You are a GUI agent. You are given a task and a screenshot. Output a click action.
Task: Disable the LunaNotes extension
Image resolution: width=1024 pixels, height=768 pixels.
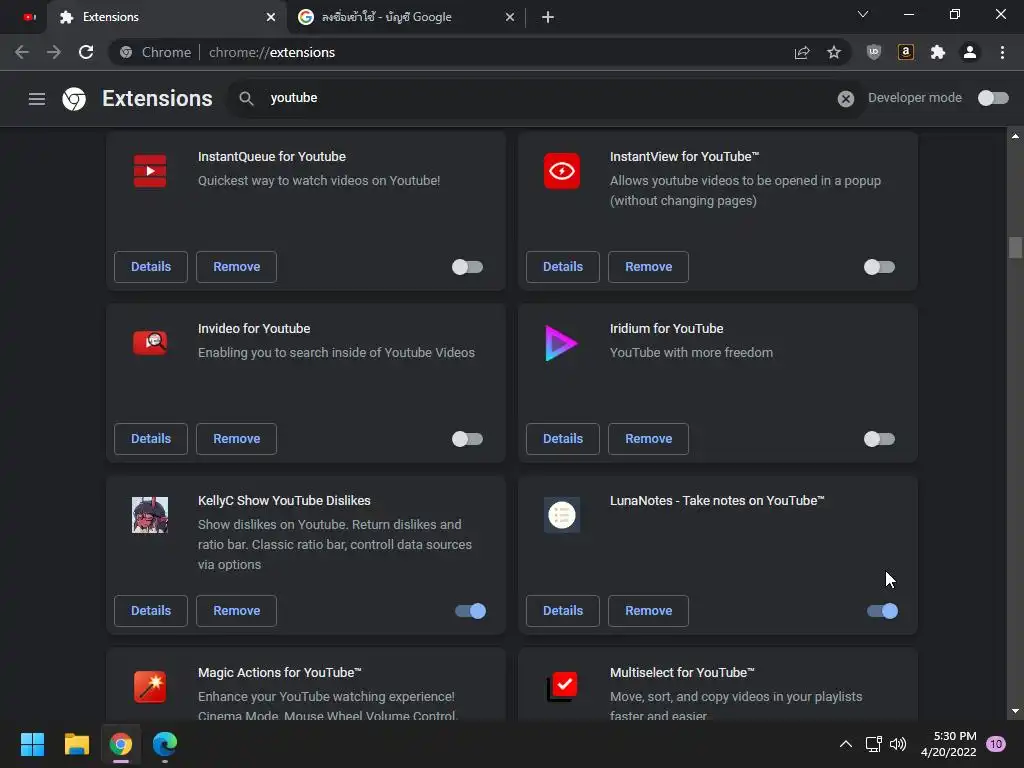[x=882, y=611]
